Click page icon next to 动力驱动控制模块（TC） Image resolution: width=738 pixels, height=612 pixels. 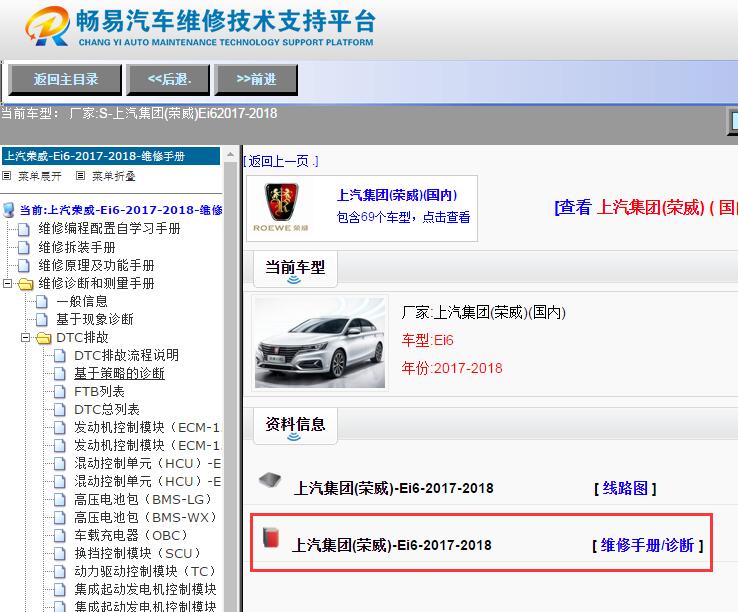[60, 572]
